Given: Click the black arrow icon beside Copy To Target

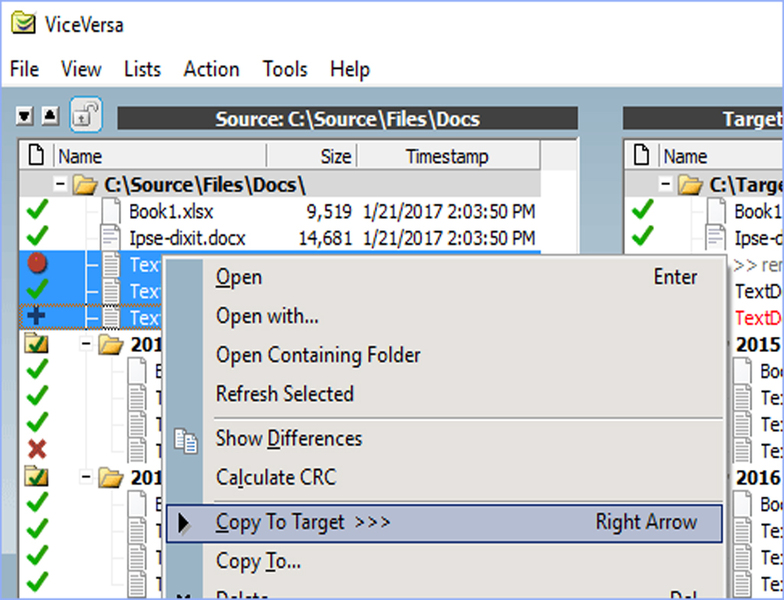Looking at the screenshot, I should (184, 523).
